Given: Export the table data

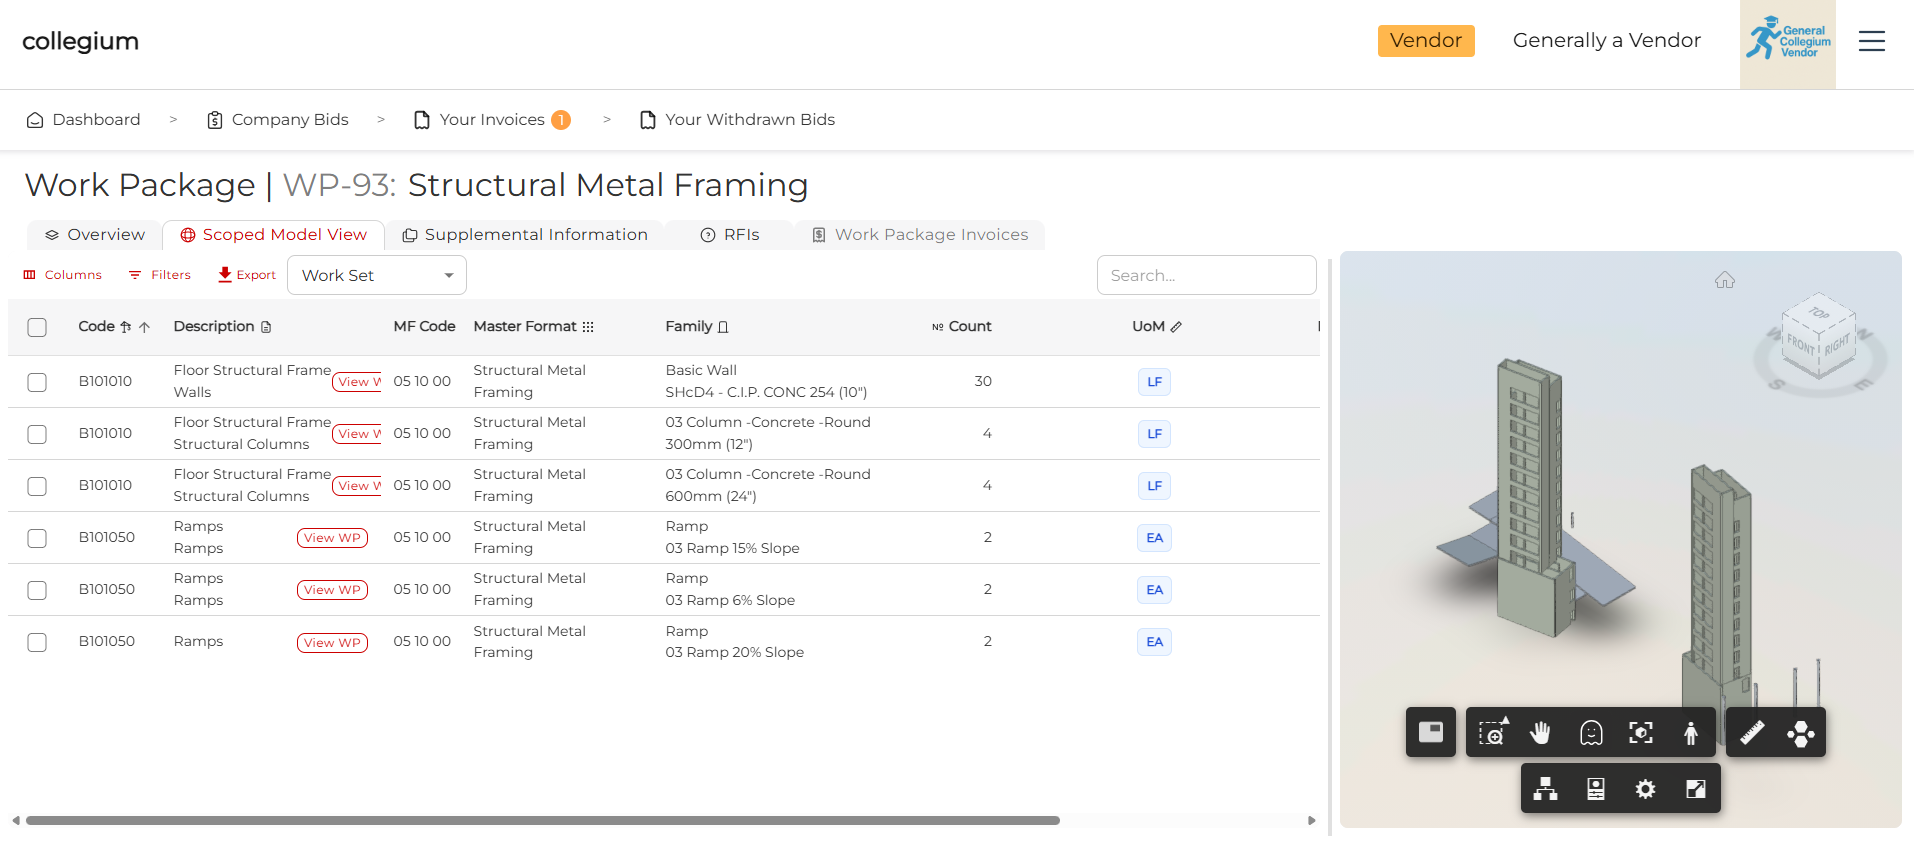Looking at the screenshot, I should [x=247, y=275].
